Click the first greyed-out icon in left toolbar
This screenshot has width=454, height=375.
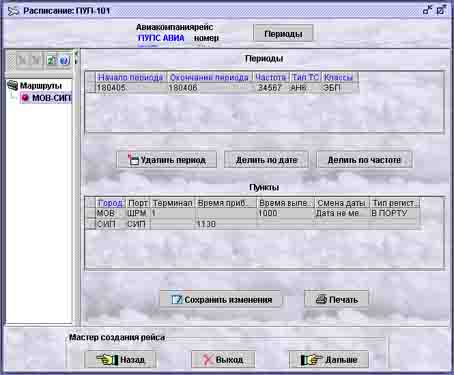(x=22, y=60)
